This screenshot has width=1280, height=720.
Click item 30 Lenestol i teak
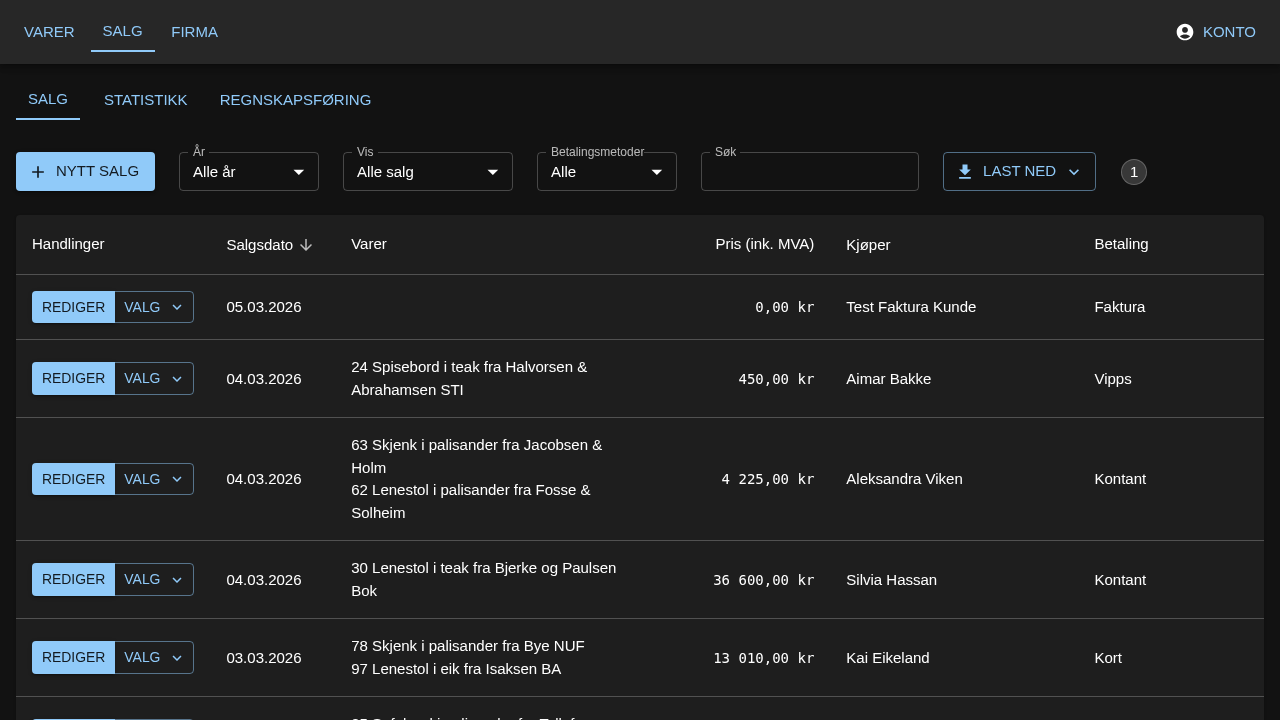pos(484,580)
